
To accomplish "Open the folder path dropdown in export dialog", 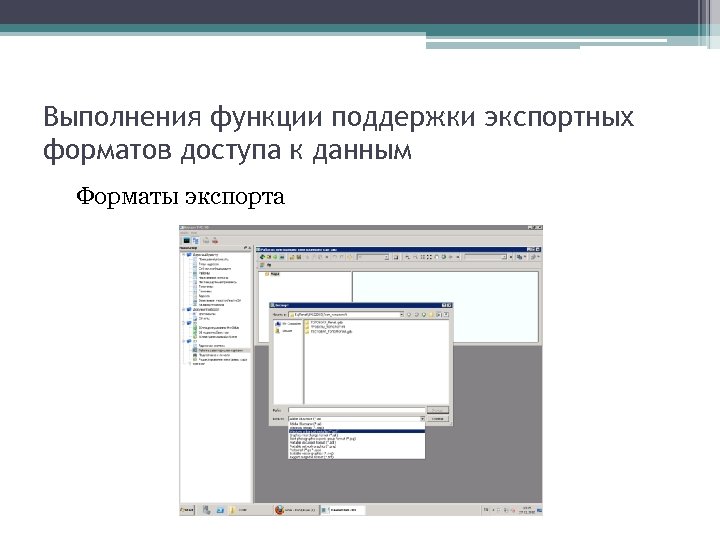I will click(402, 315).
